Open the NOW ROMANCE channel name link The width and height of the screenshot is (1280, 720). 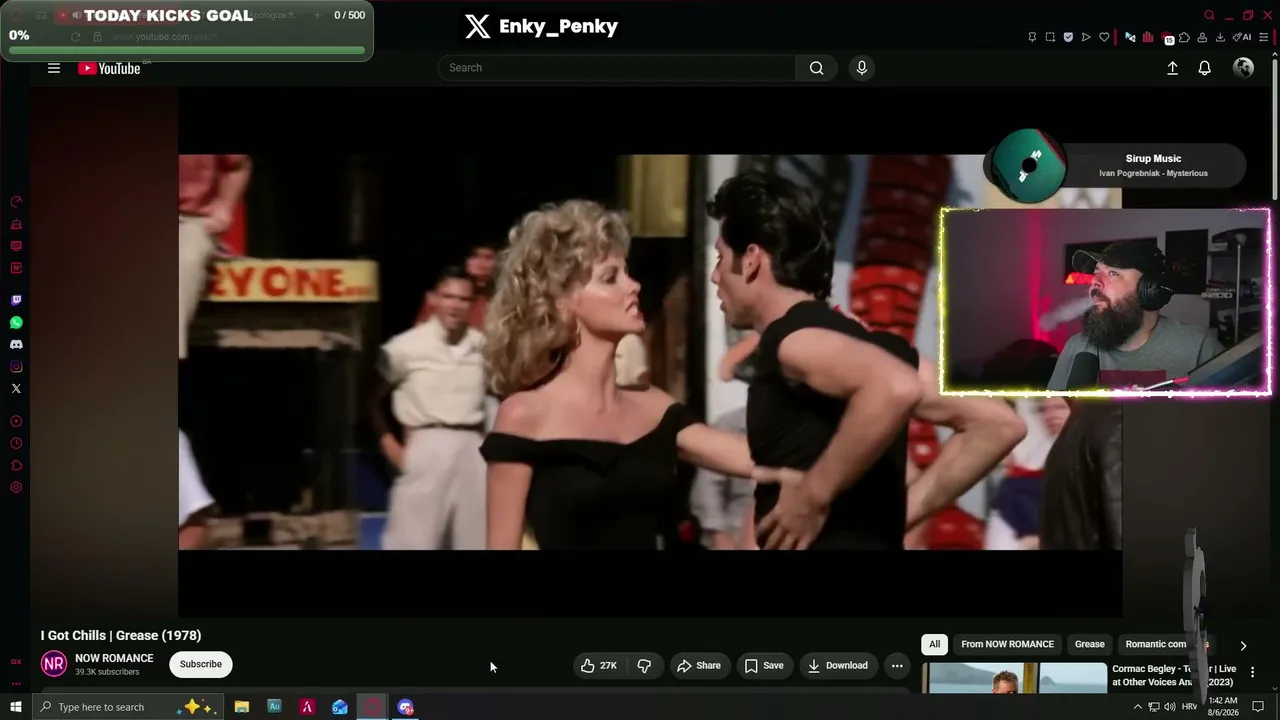pos(114,658)
